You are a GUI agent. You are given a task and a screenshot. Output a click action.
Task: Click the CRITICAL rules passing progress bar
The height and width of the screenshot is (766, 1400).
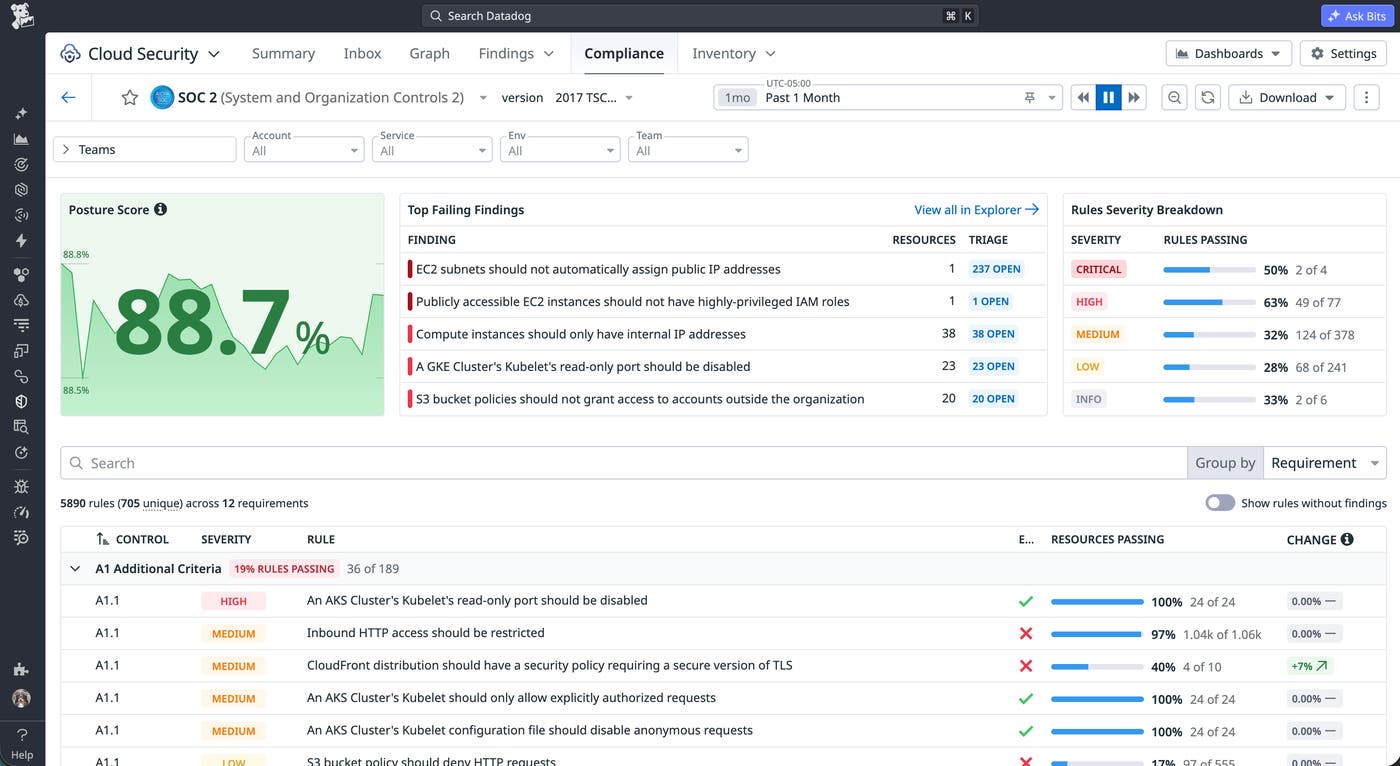tap(1210, 270)
